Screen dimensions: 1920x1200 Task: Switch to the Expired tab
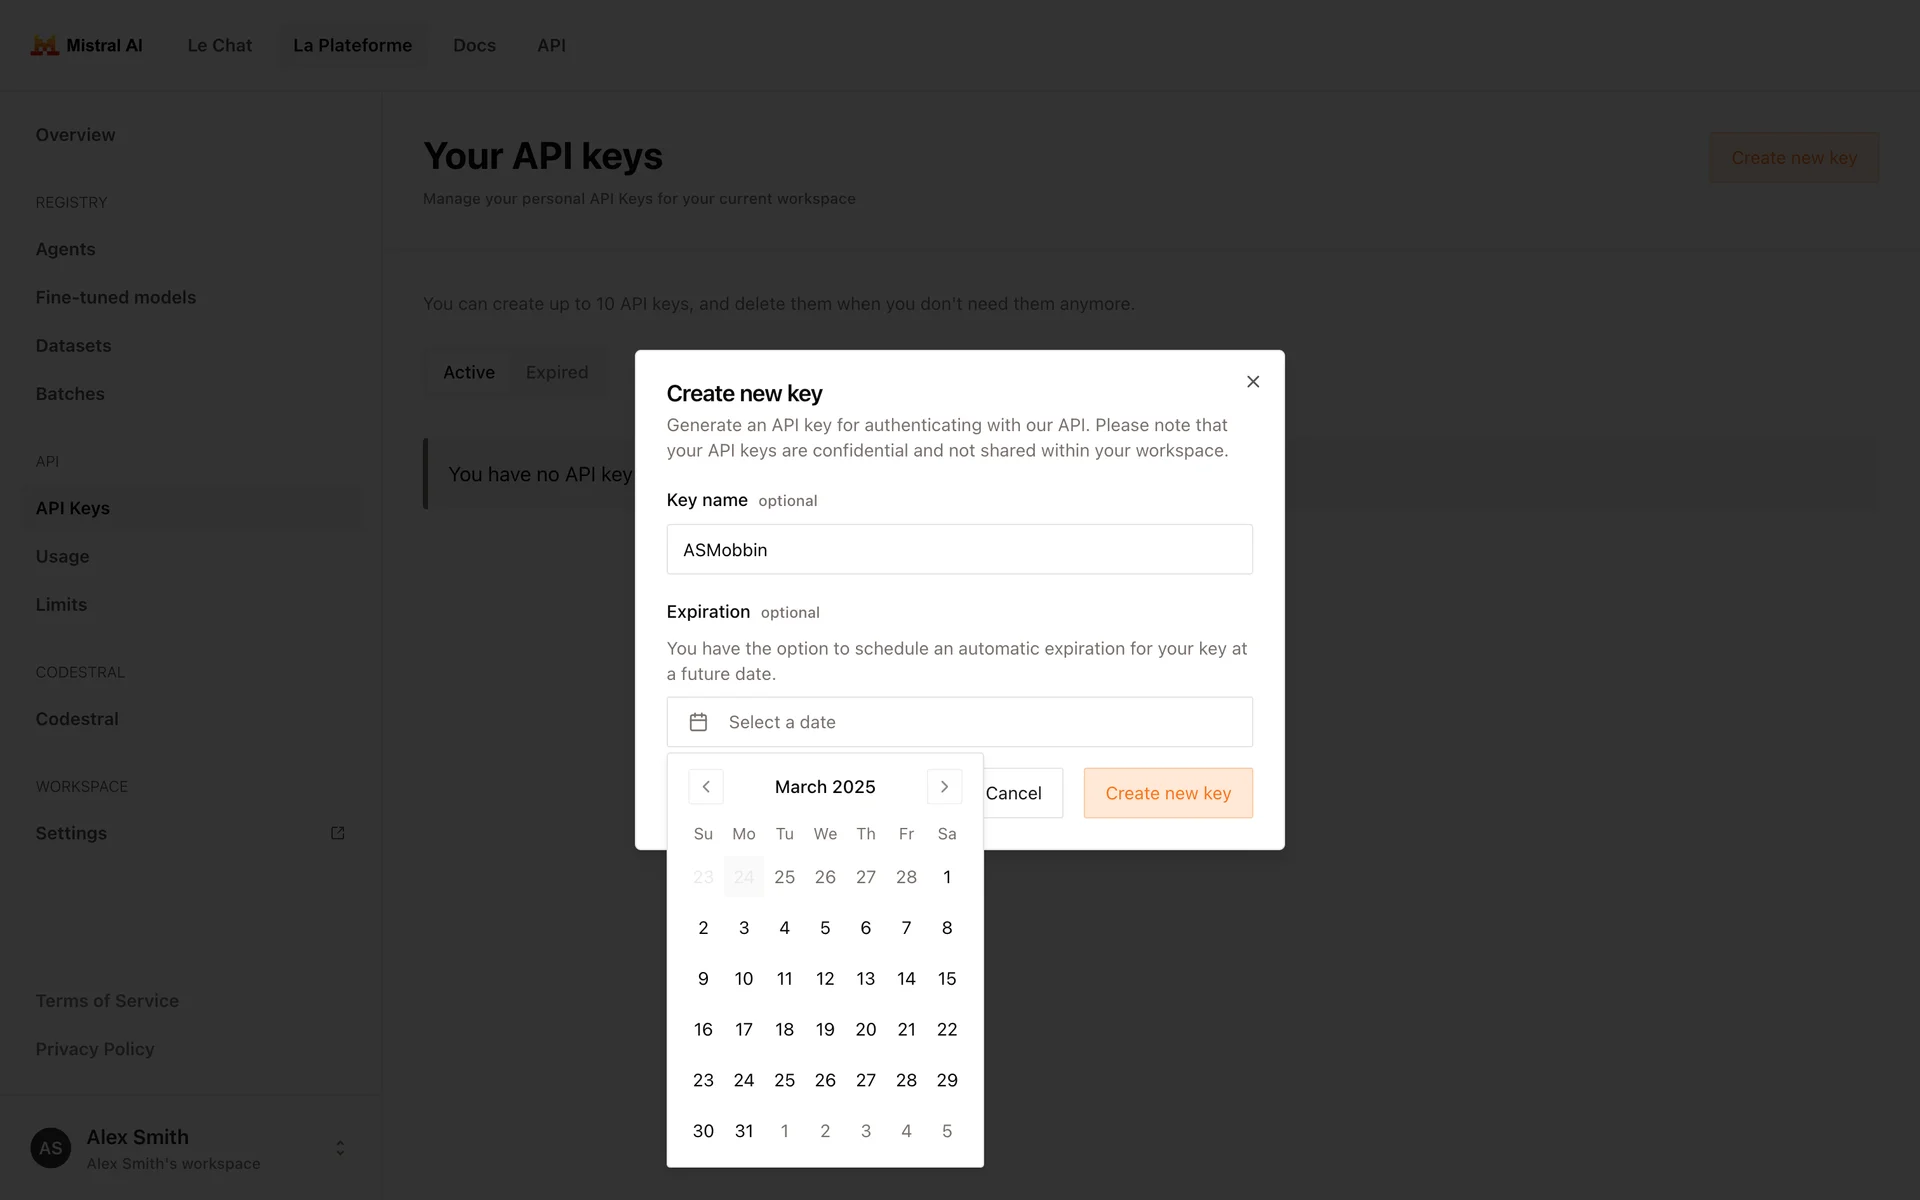click(557, 372)
